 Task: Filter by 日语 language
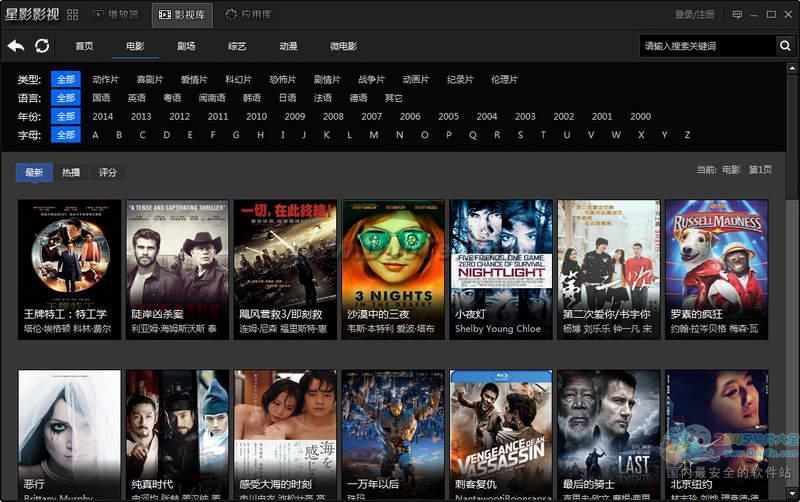tap(287, 97)
